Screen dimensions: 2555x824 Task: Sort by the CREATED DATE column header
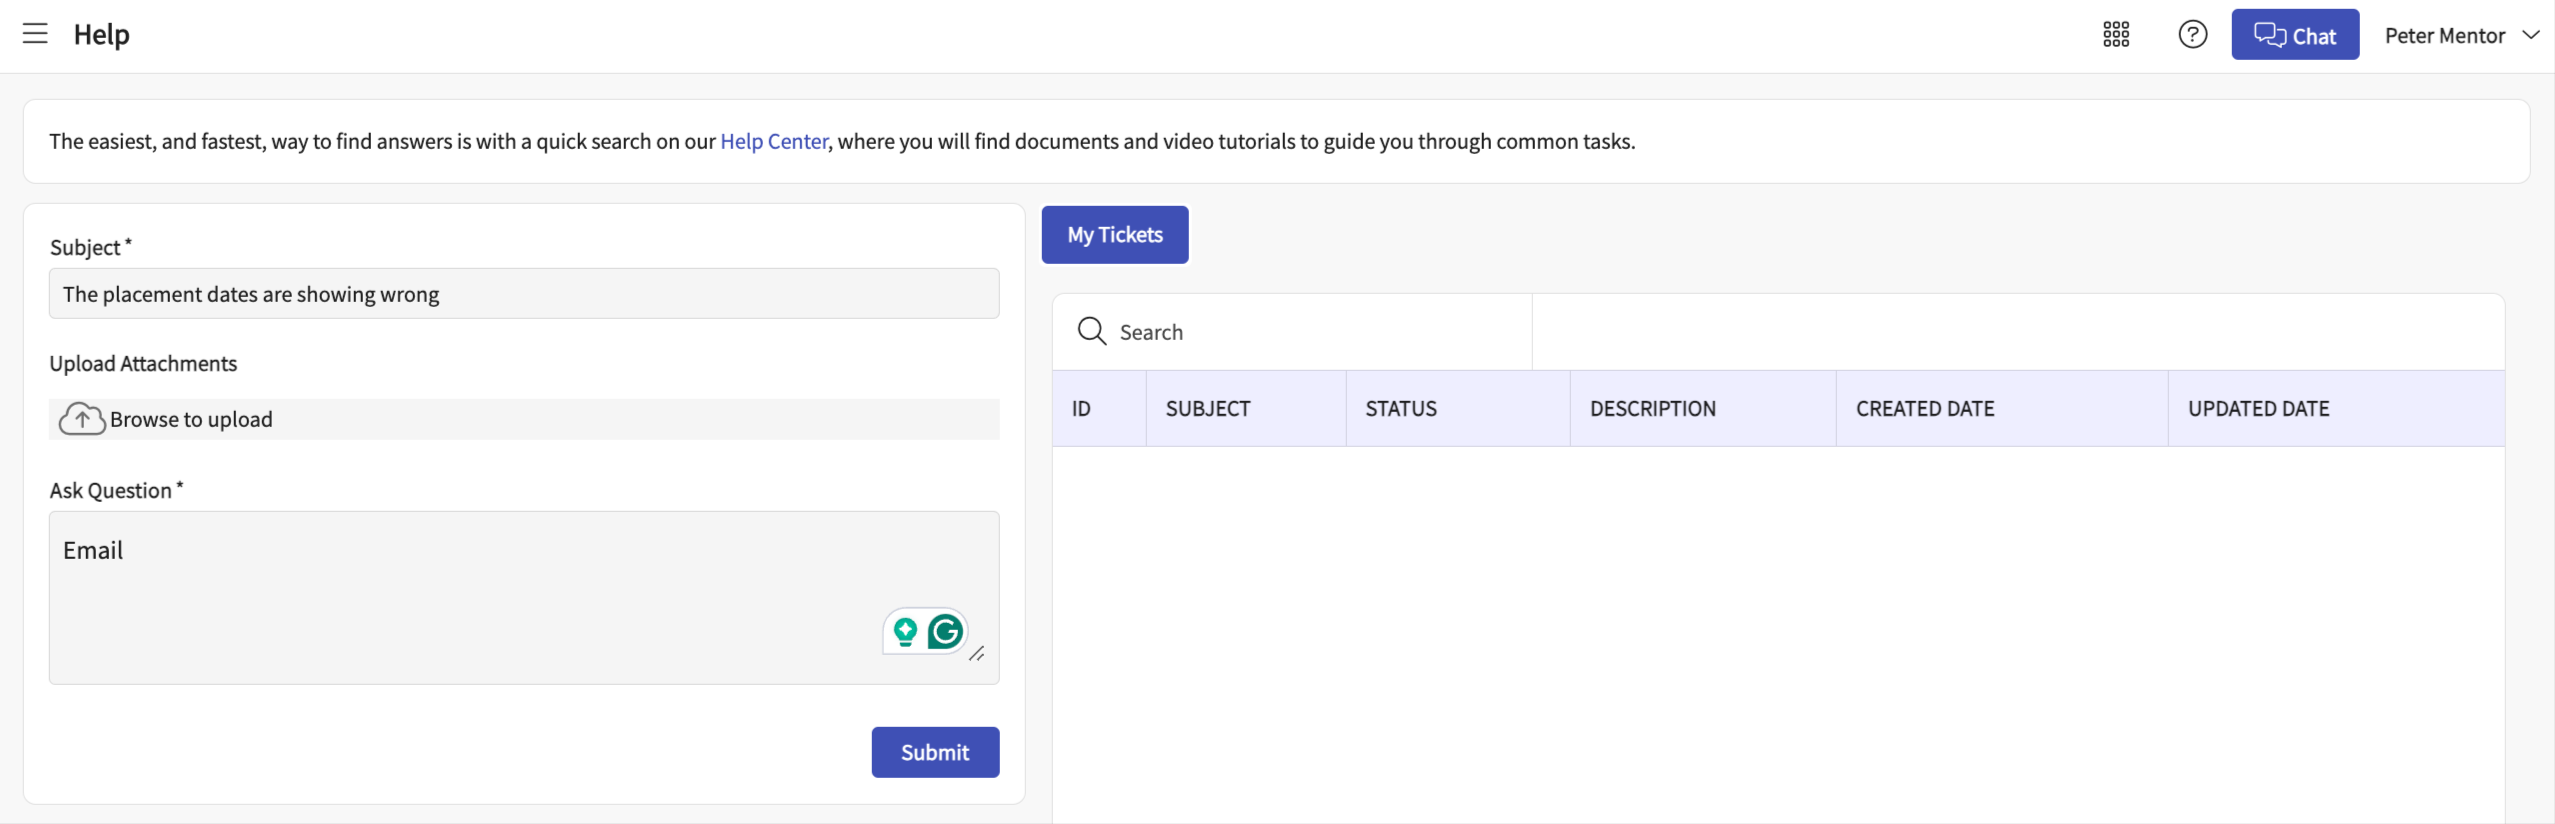pos(1924,408)
